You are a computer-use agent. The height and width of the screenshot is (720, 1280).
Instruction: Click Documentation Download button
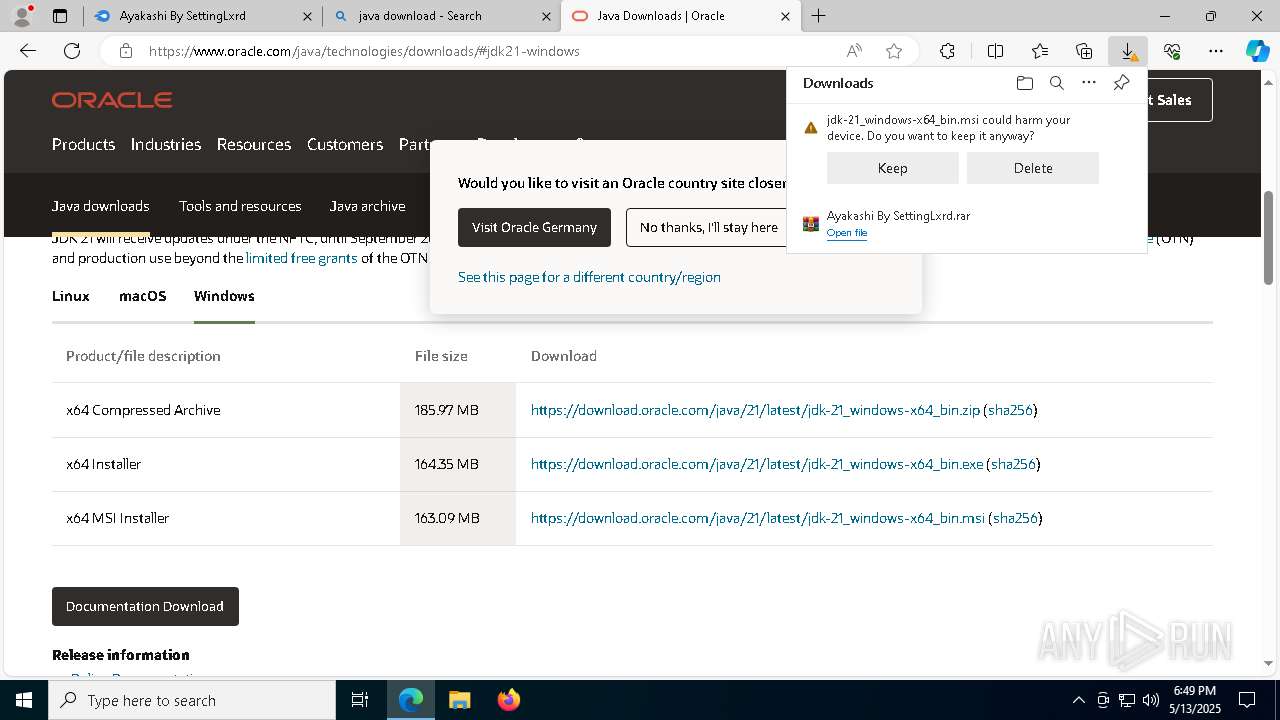[x=145, y=606]
